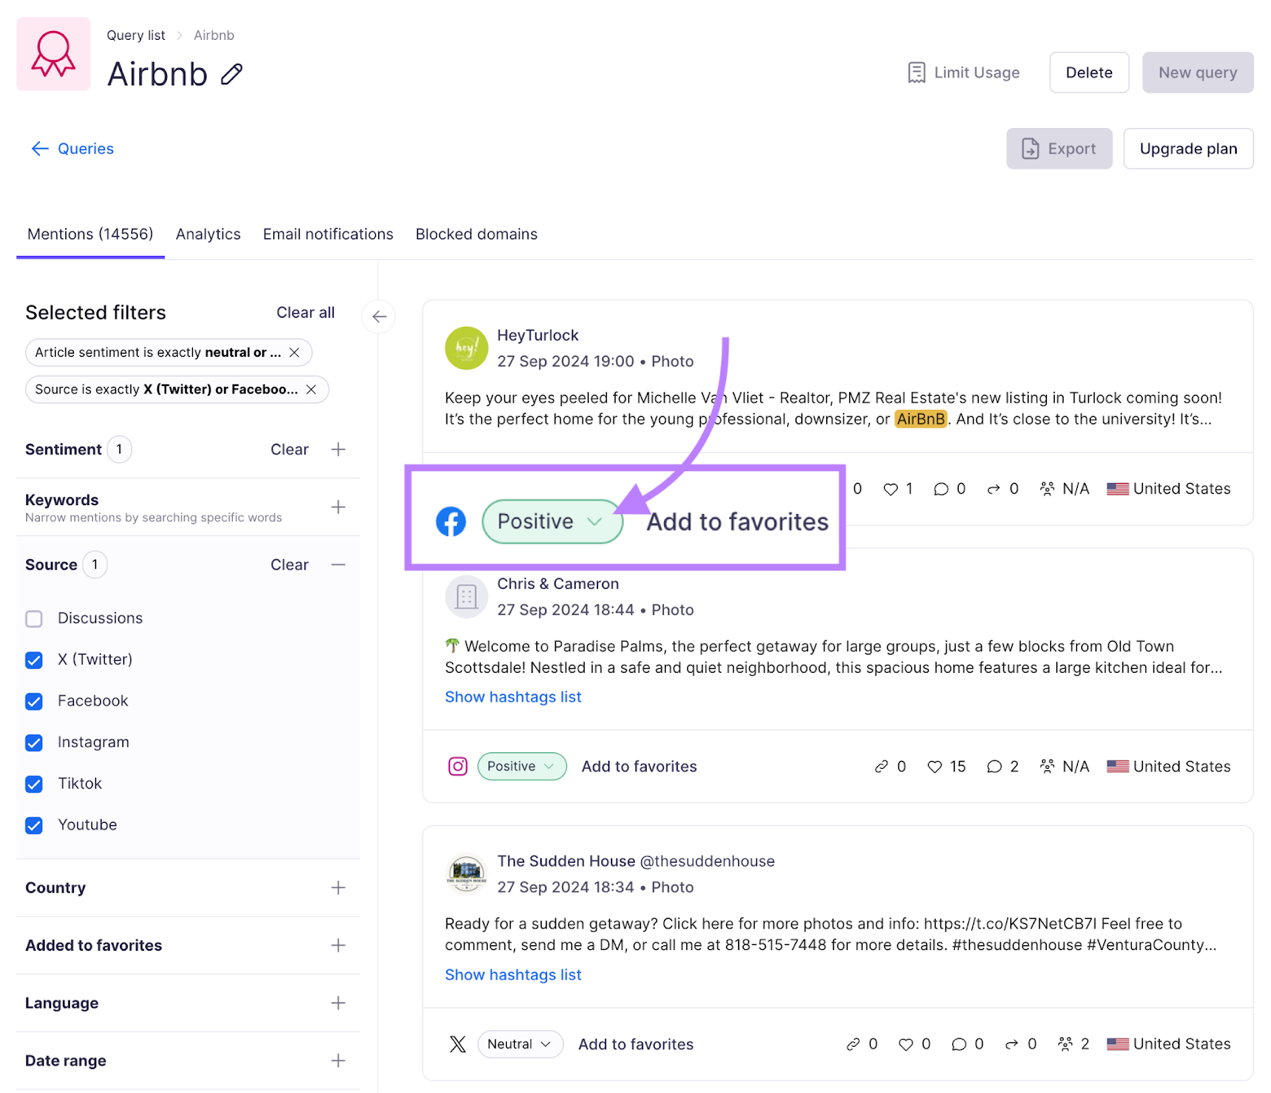Click the heart likes icon on Instagram mention
The width and height of the screenshot is (1271, 1093).
tap(934, 766)
